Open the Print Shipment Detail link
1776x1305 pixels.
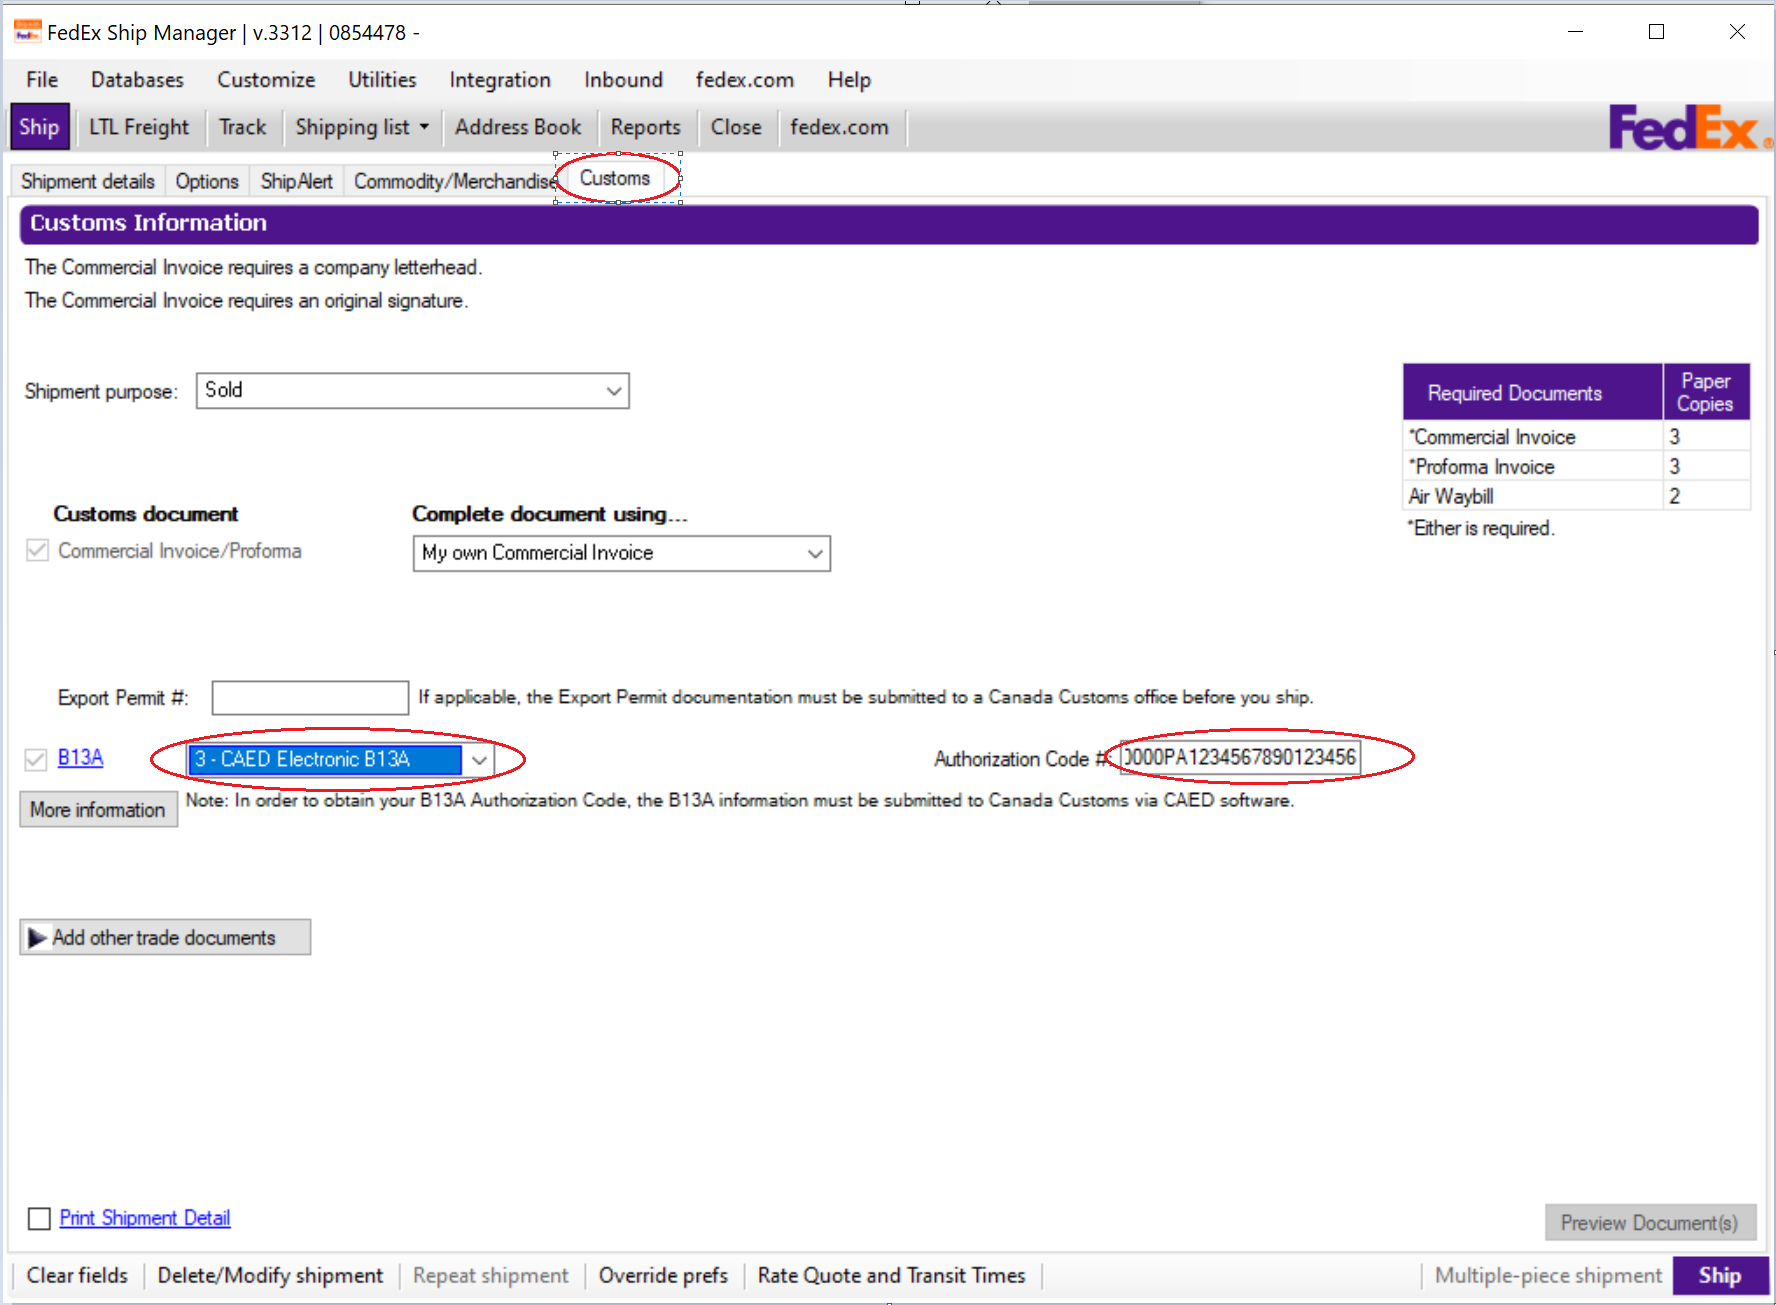pos(145,1218)
